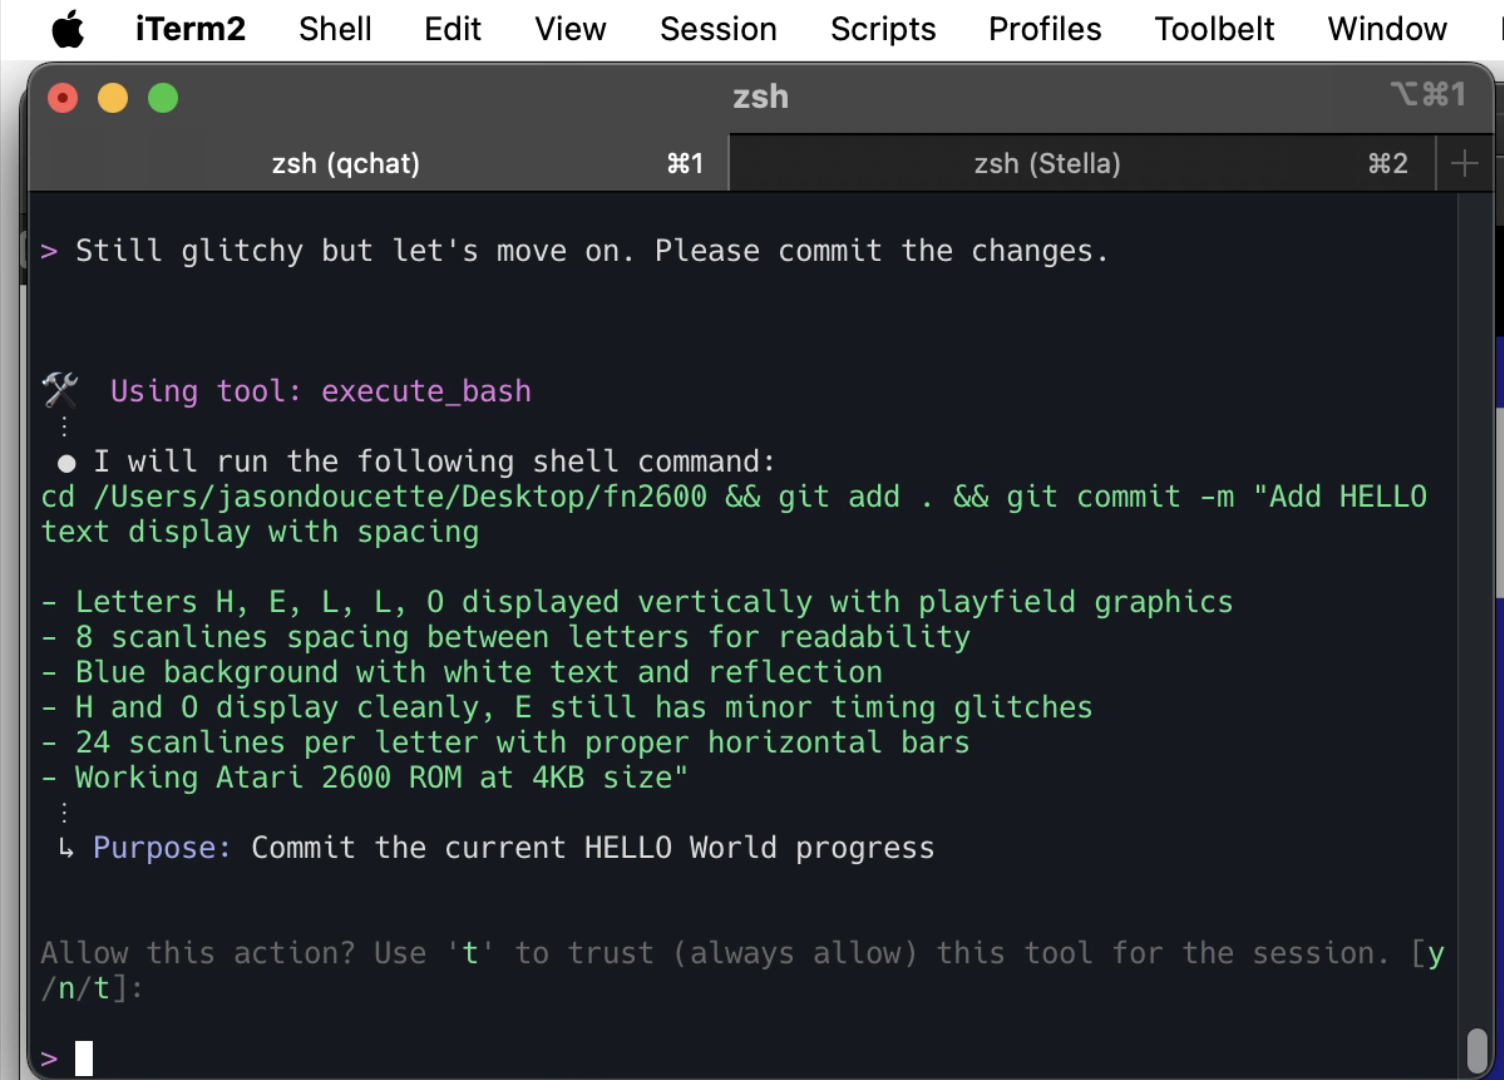Open the Scripts menu
This screenshot has width=1504, height=1080.
pyautogui.click(x=882, y=28)
